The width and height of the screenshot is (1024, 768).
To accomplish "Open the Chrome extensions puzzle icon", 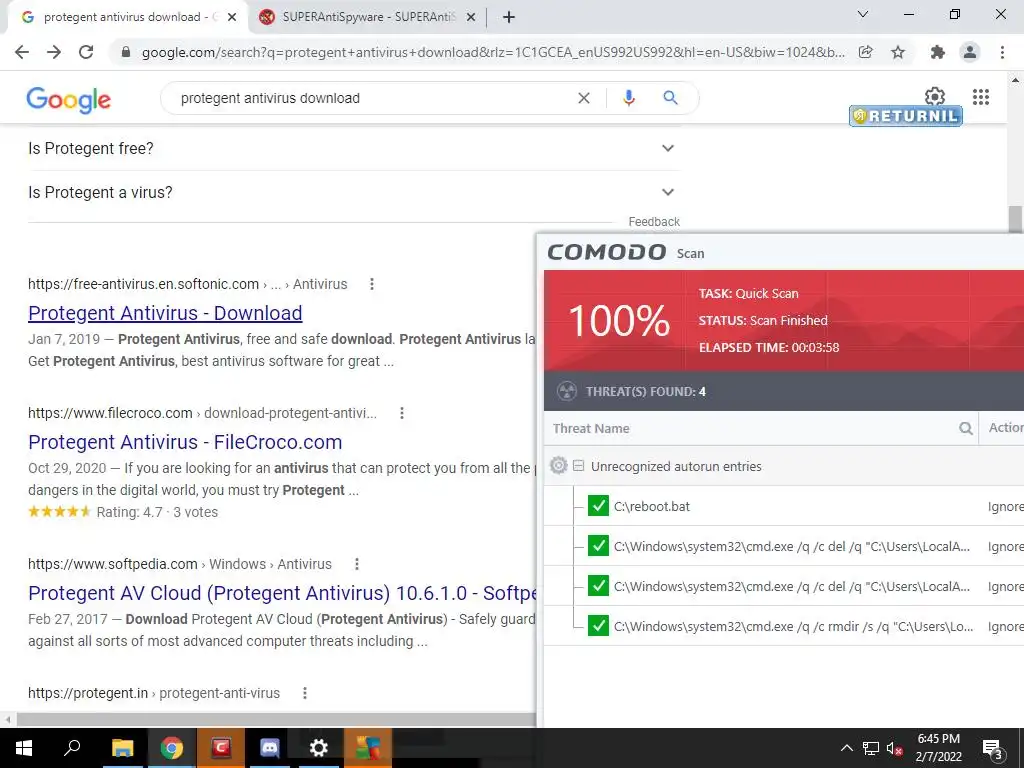I will tap(938, 52).
